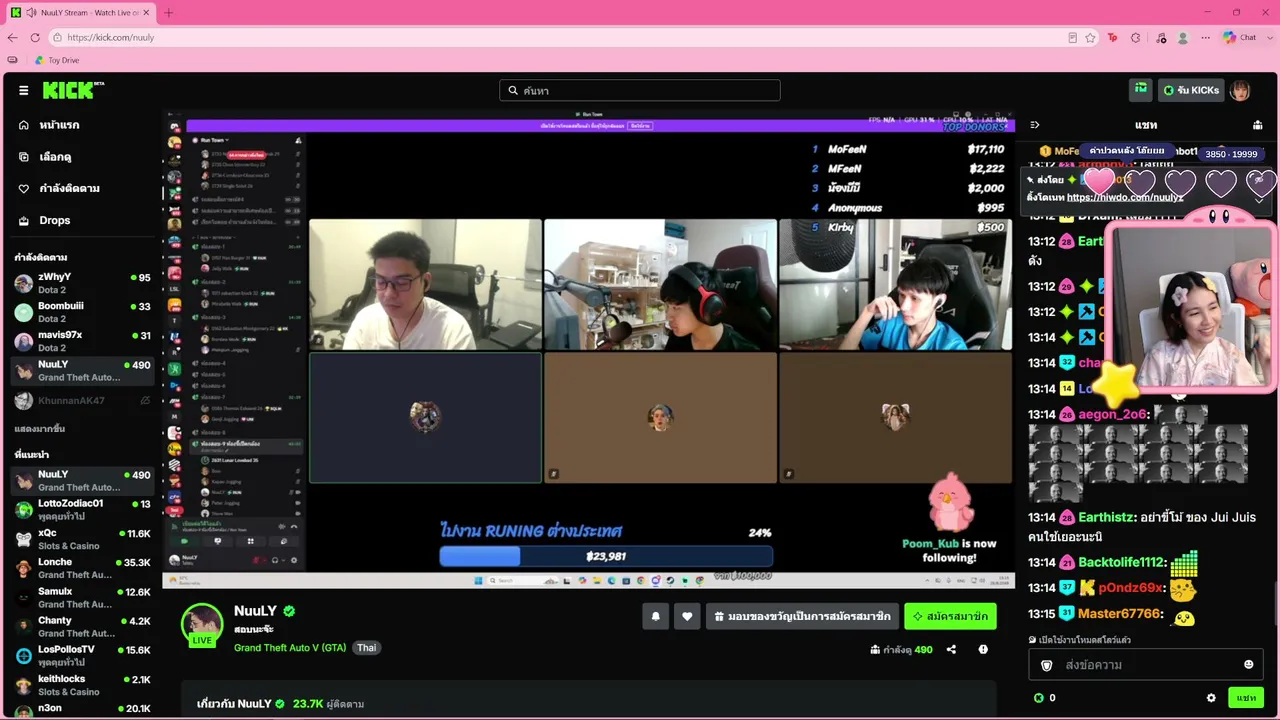
Task: Open Chanty recommended channel
Action: (x=84, y=626)
